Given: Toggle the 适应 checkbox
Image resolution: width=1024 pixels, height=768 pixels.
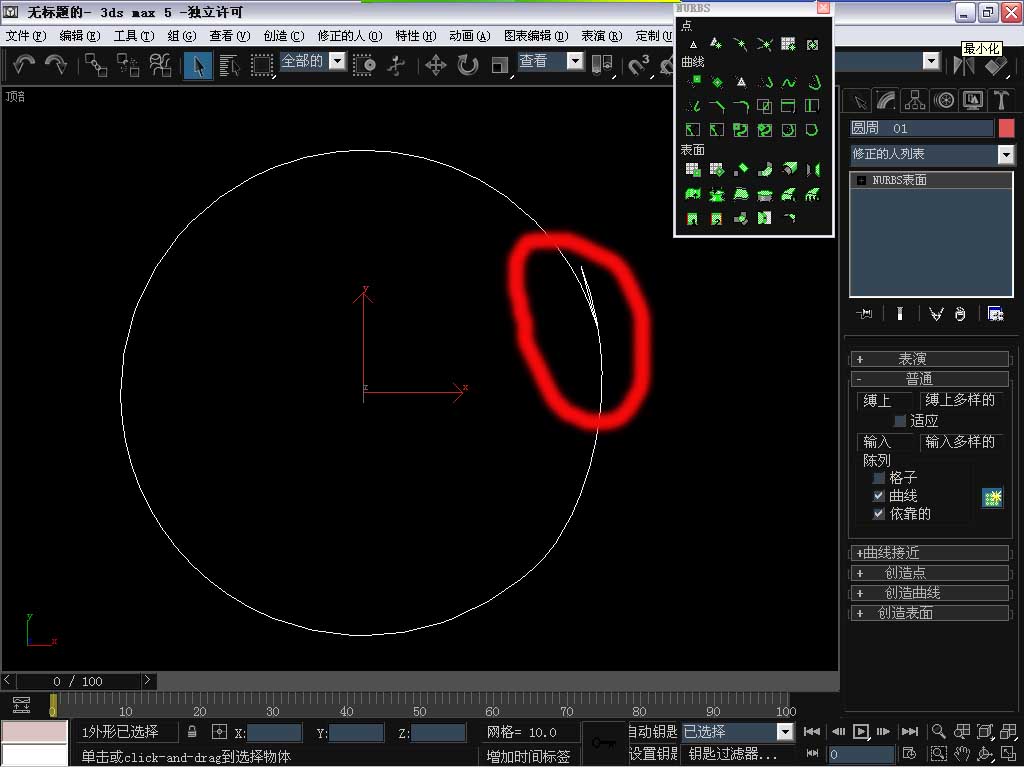Looking at the screenshot, I should [x=900, y=421].
